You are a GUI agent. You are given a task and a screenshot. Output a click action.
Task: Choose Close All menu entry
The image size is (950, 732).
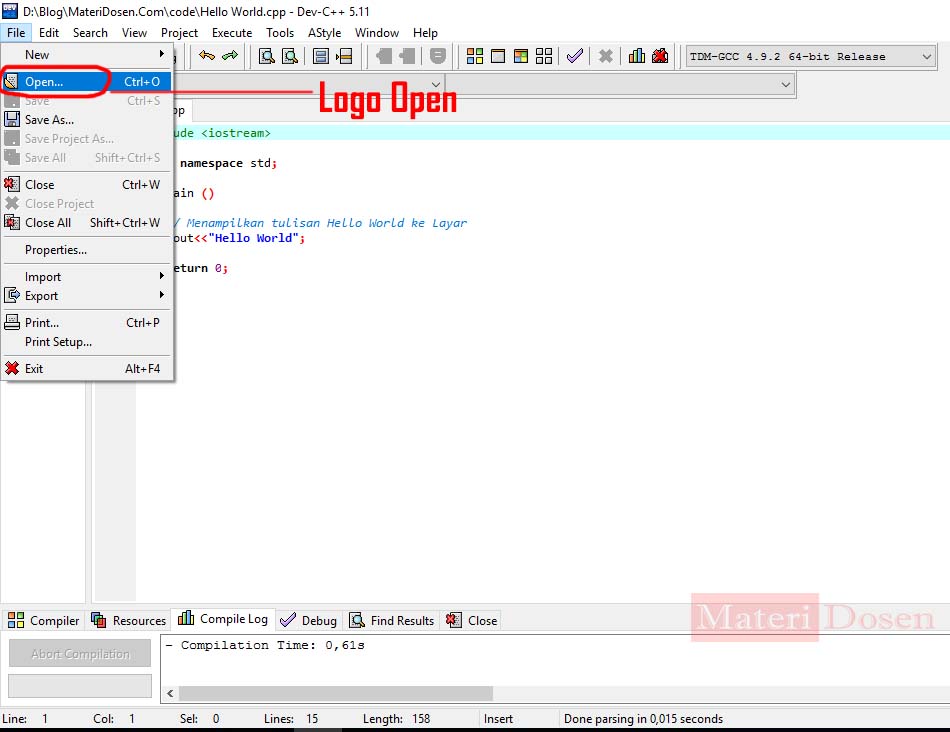click(87, 222)
